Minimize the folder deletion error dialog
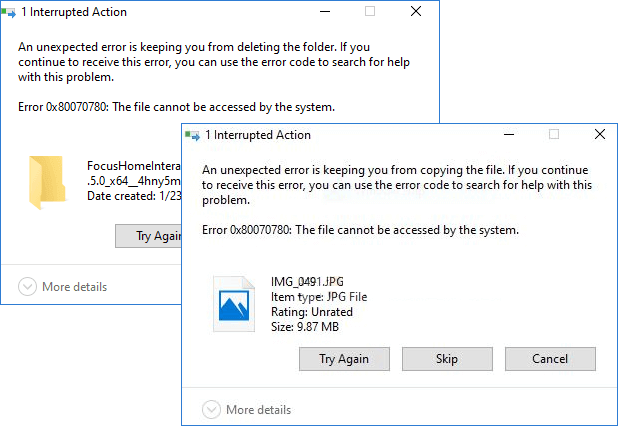The width and height of the screenshot is (623, 432). (323, 12)
